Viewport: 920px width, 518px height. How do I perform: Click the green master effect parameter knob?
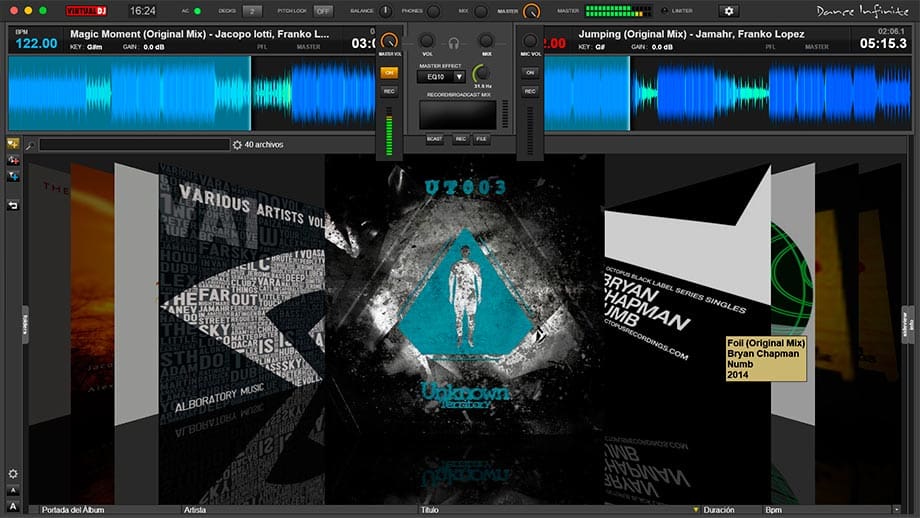coord(482,74)
